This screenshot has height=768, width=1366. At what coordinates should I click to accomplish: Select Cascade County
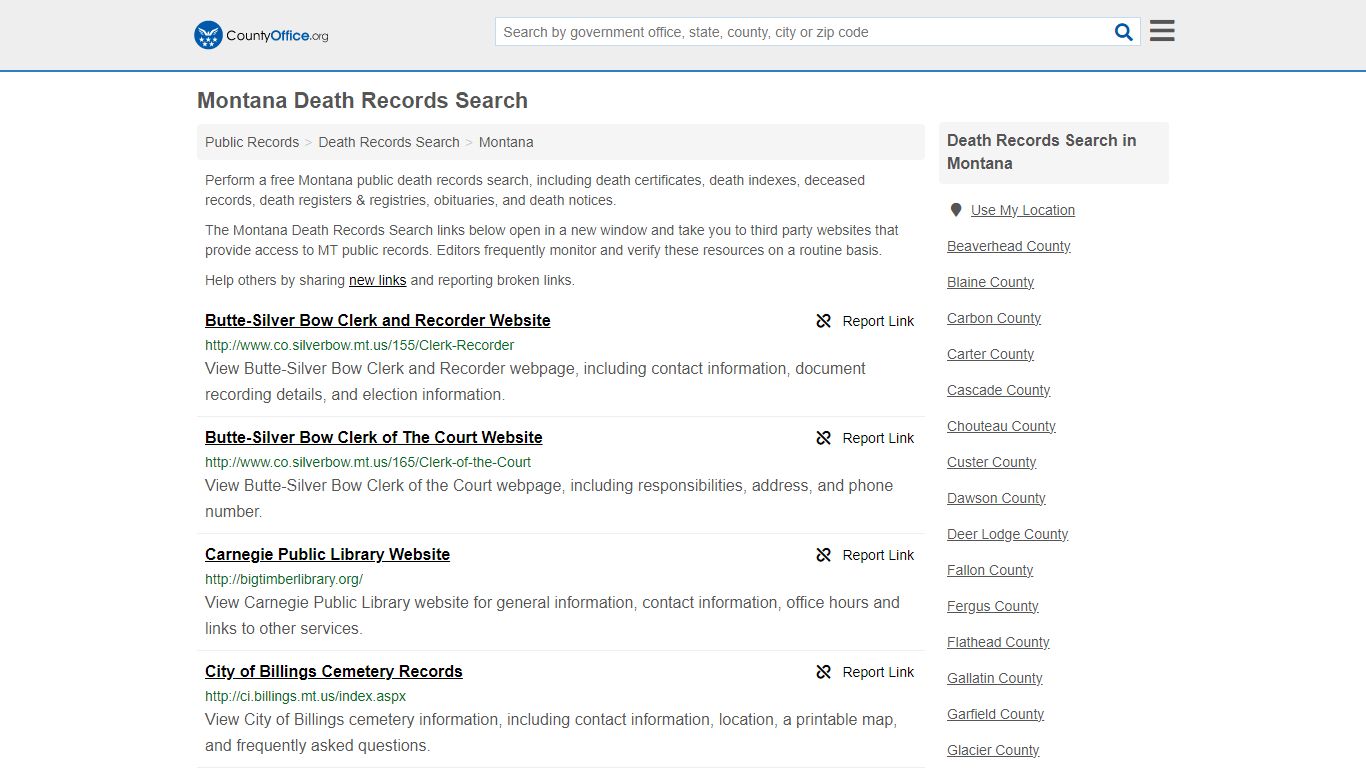pyautogui.click(x=999, y=390)
